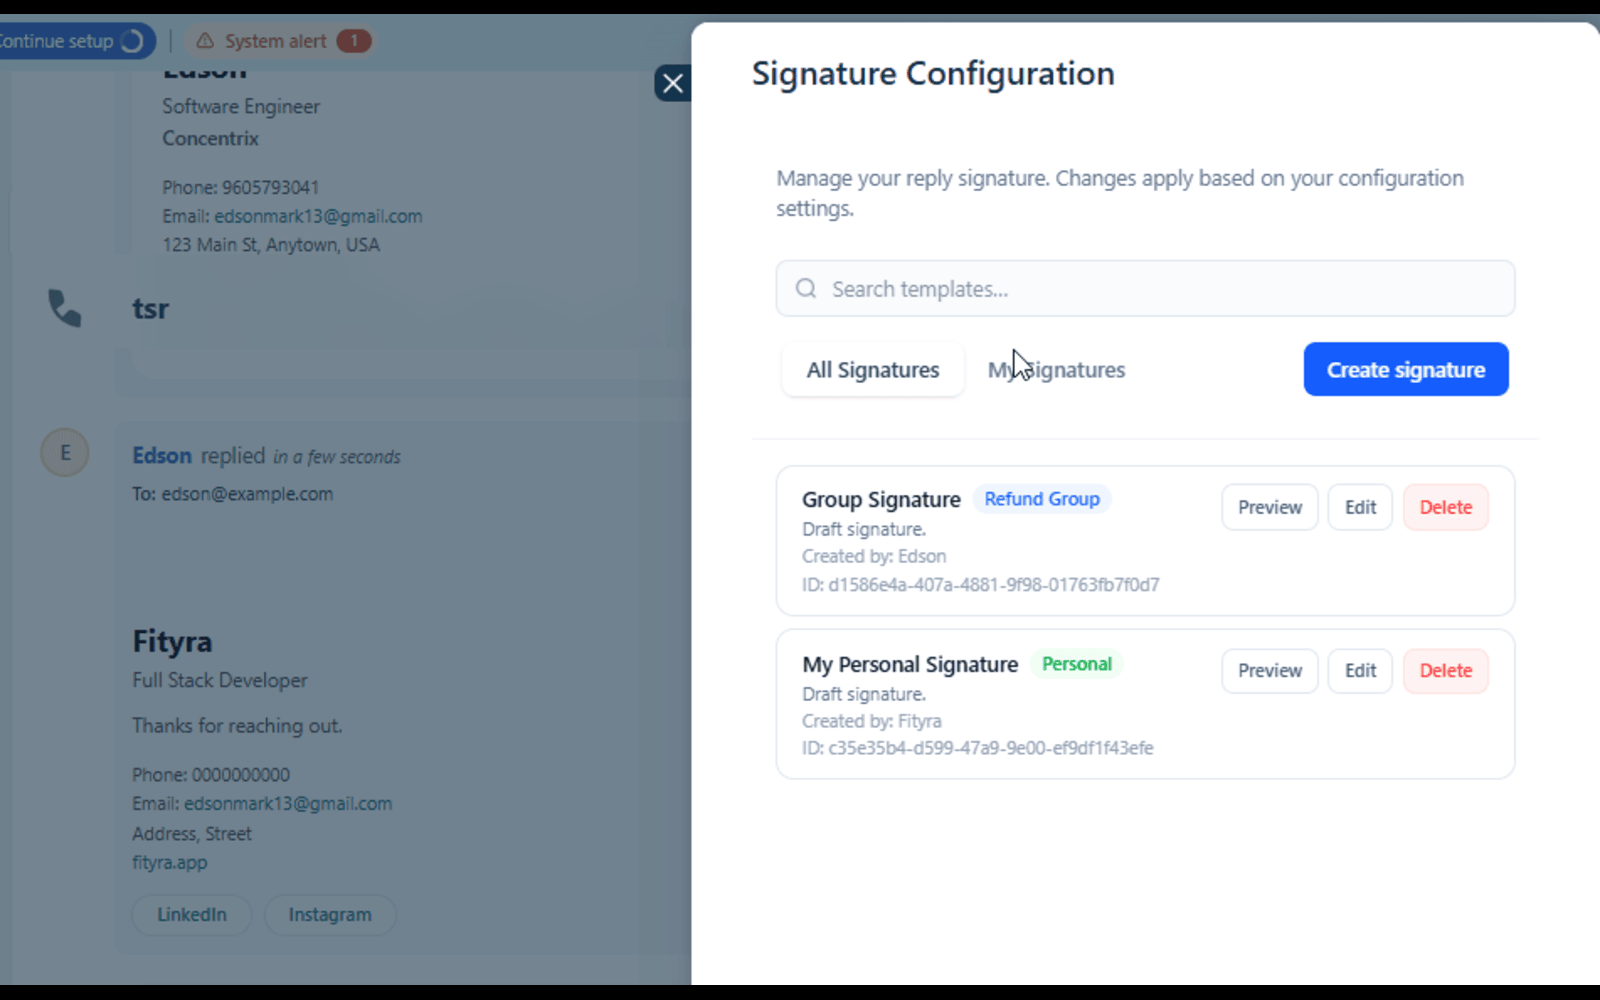Click the search magnifier icon
The width and height of the screenshot is (1600, 1000).
[x=806, y=289]
